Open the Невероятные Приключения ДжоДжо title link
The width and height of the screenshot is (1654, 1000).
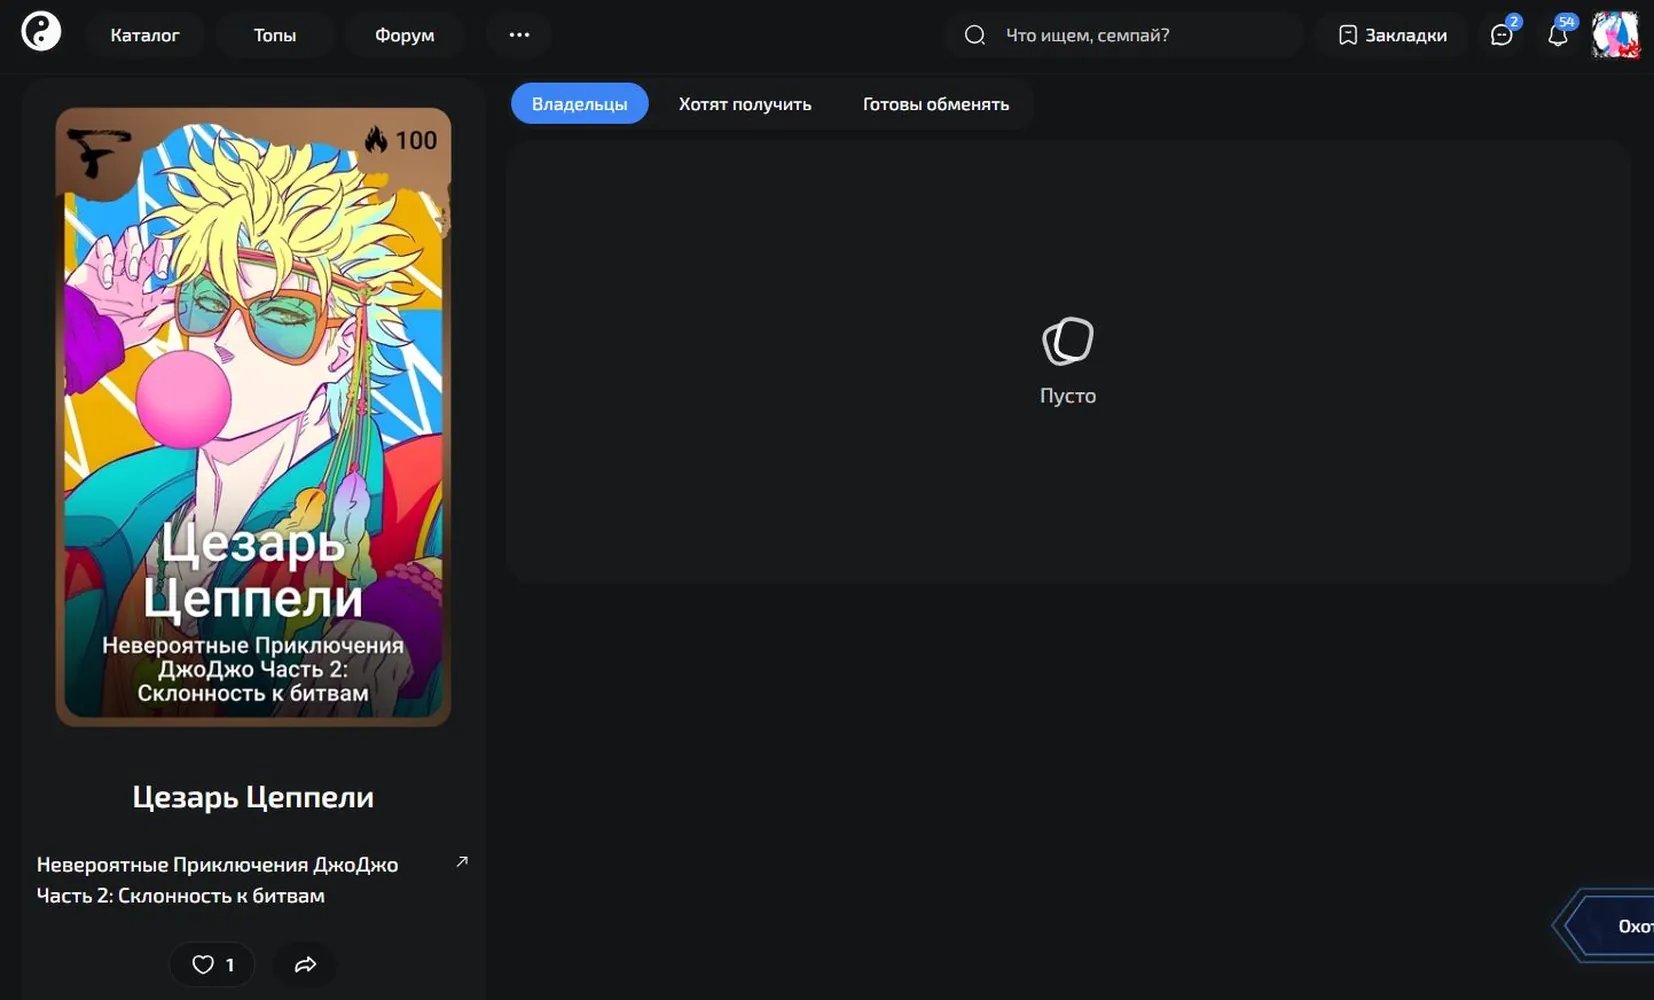217,880
